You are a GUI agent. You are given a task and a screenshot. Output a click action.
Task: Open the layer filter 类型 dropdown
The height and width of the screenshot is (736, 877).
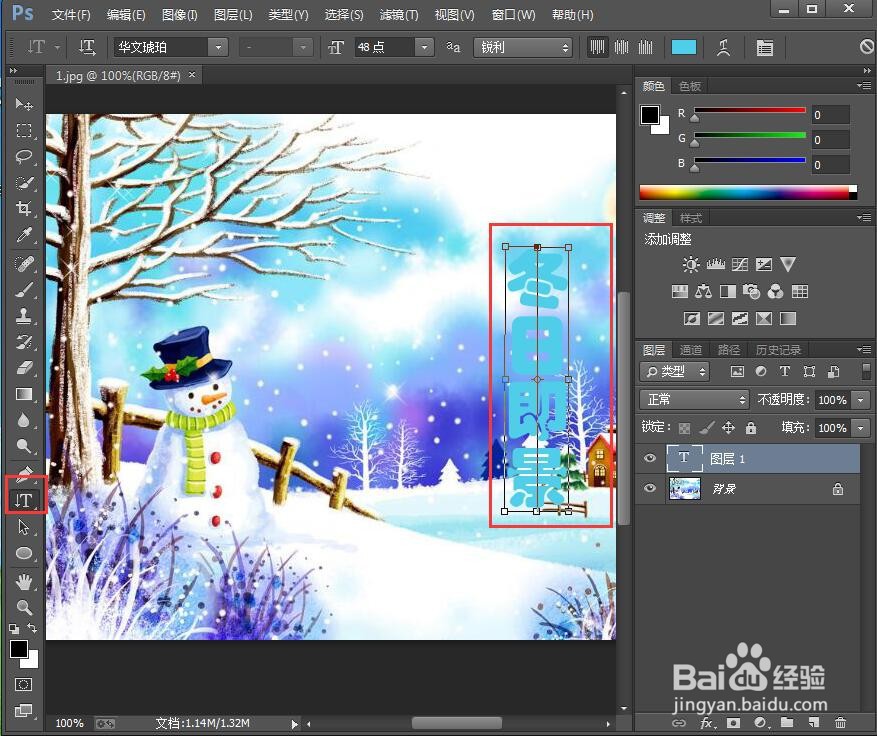point(675,371)
